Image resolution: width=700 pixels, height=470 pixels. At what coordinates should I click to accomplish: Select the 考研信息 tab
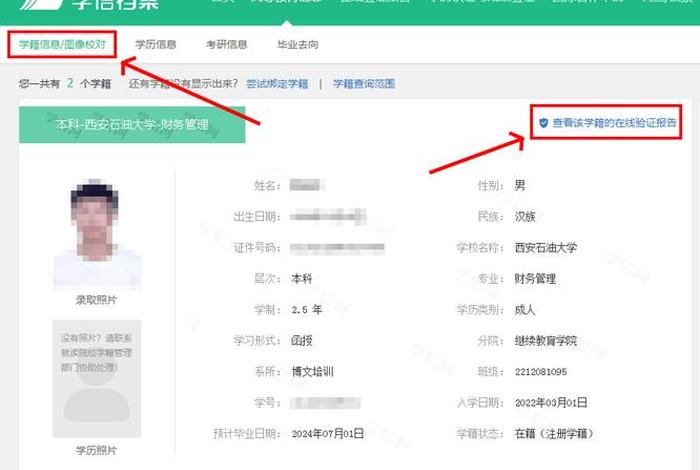pyautogui.click(x=226, y=45)
